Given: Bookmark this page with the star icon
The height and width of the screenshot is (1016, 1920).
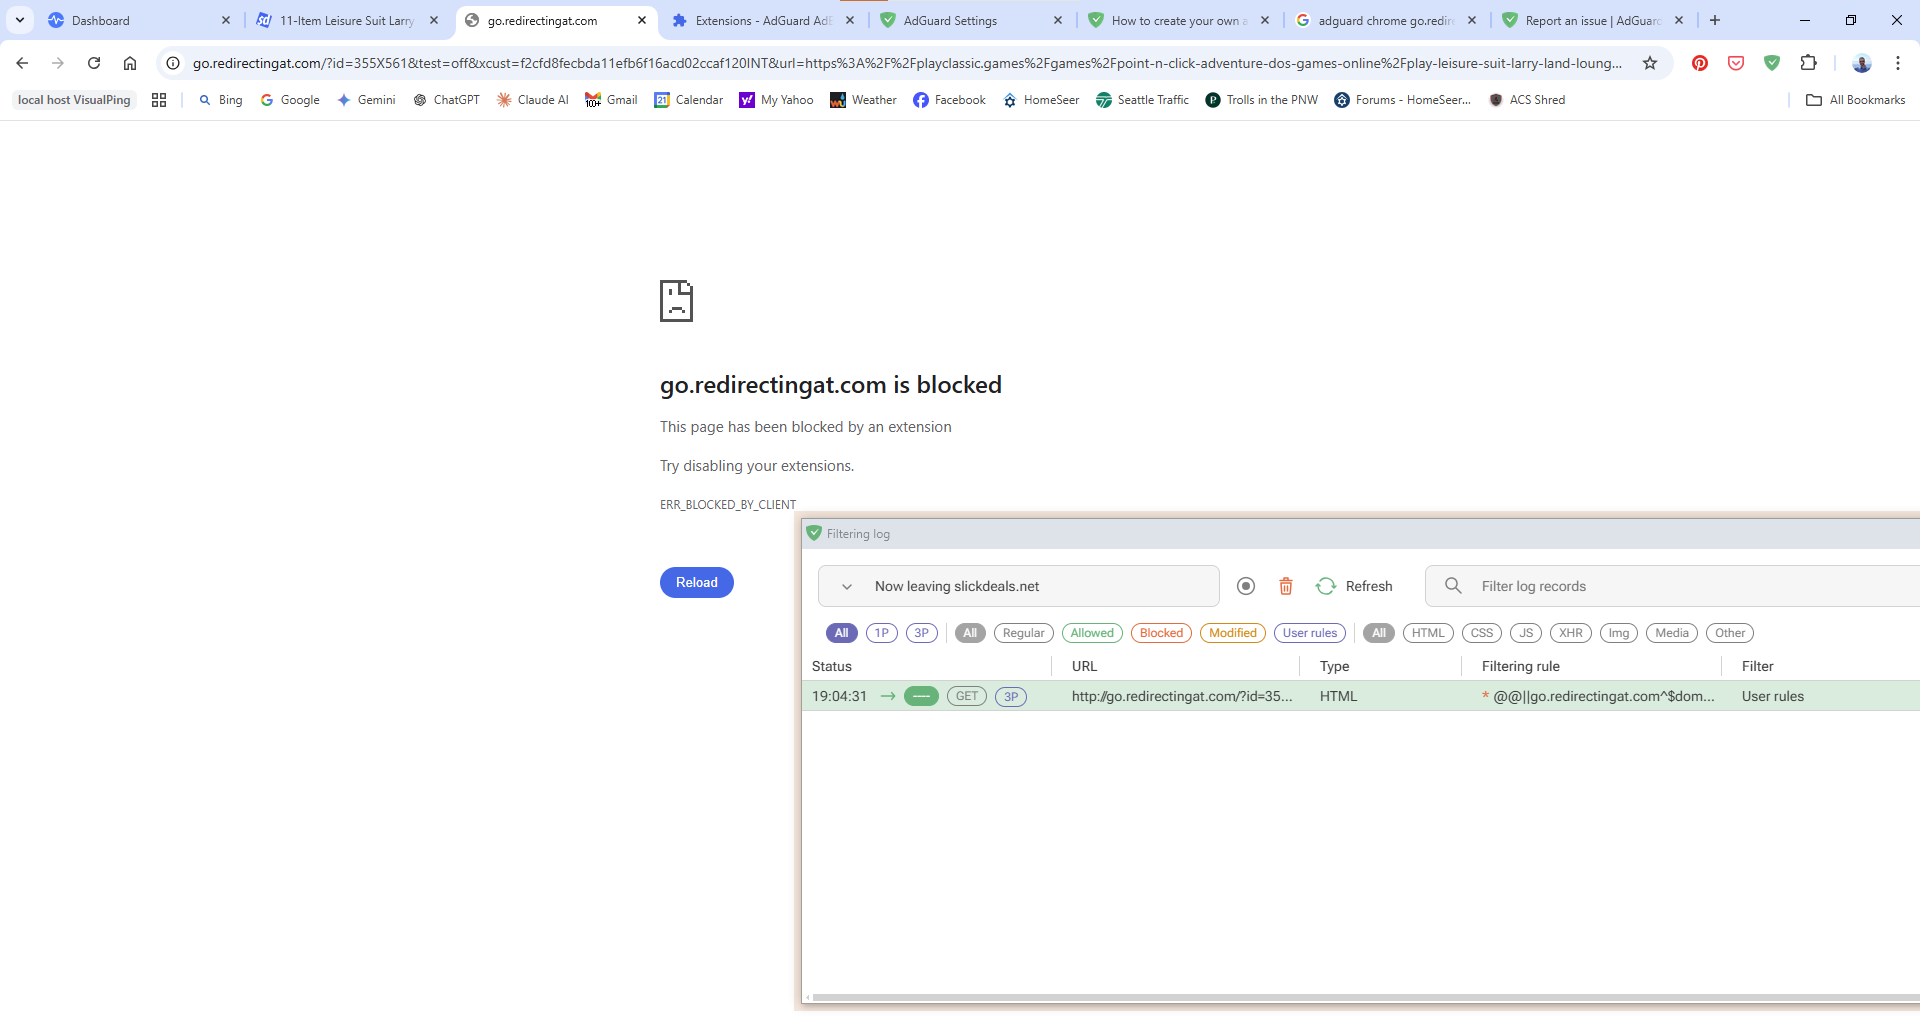Looking at the screenshot, I should [x=1650, y=63].
